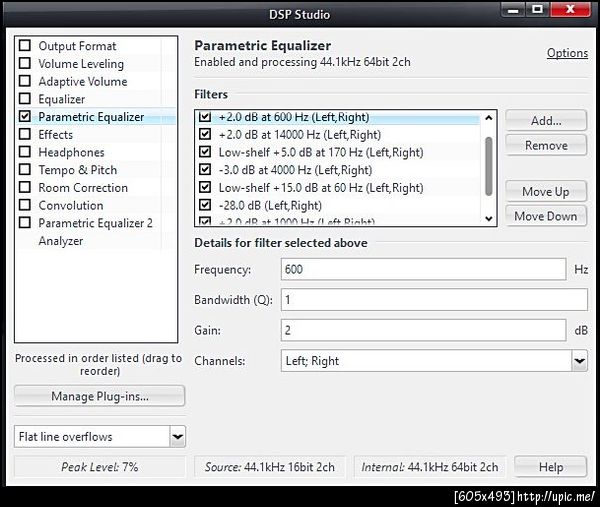Open the Options link
Viewport: 600px width, 507px height.
pyautogui.click(x=567, y=53)
